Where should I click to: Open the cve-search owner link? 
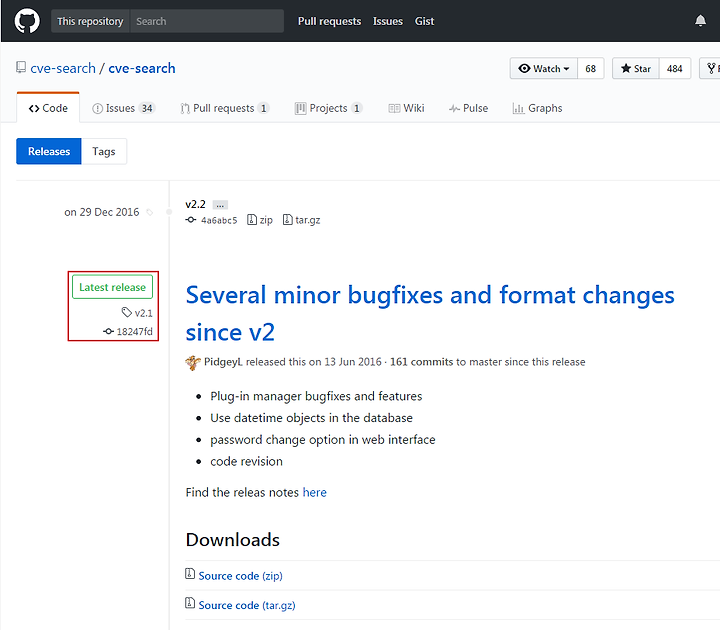click(x=63, y=68)
